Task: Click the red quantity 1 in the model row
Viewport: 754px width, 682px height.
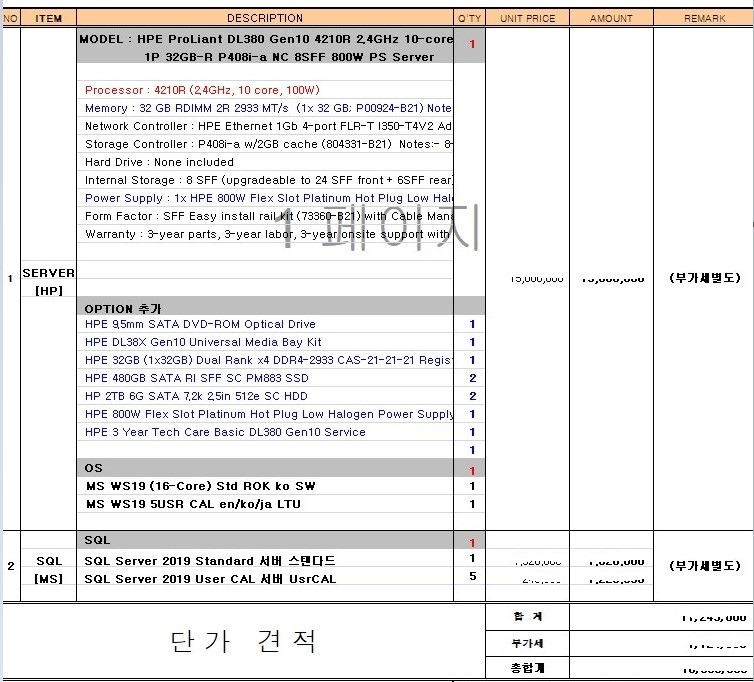Action: 472,44
